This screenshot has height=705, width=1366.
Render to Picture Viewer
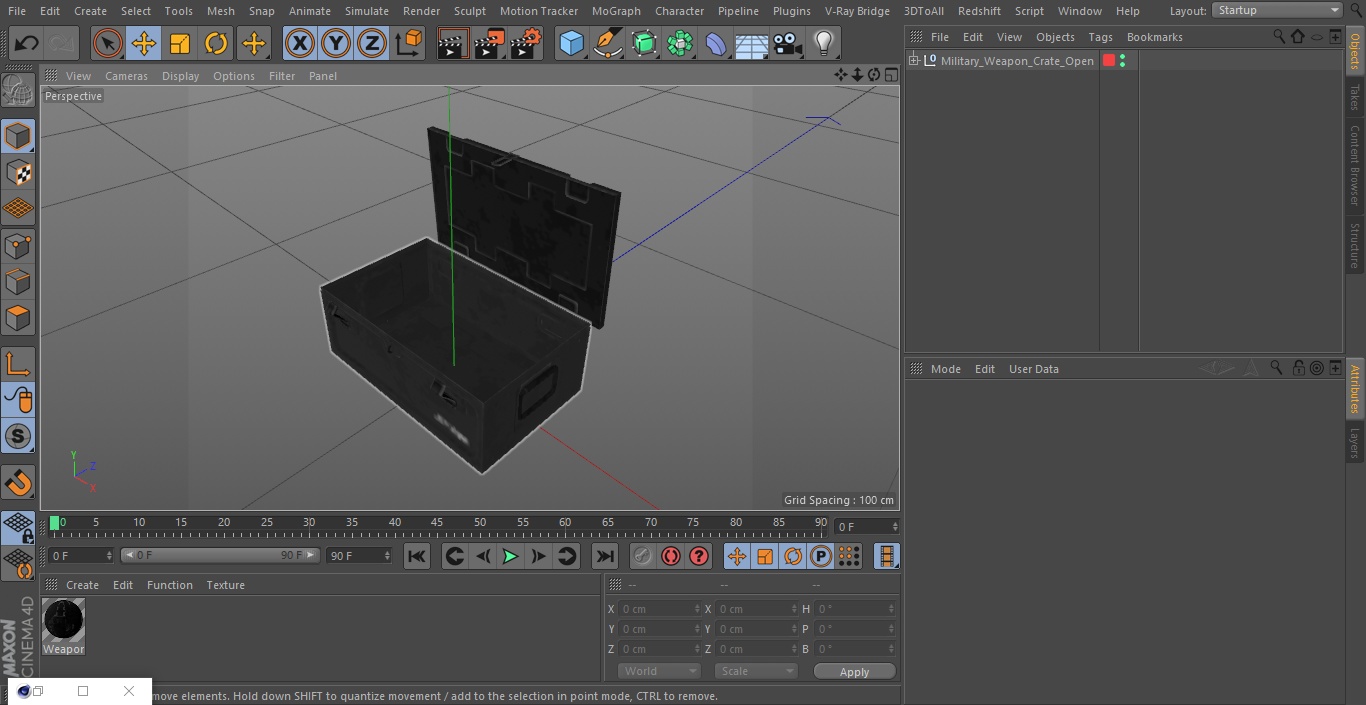(489, 44)
